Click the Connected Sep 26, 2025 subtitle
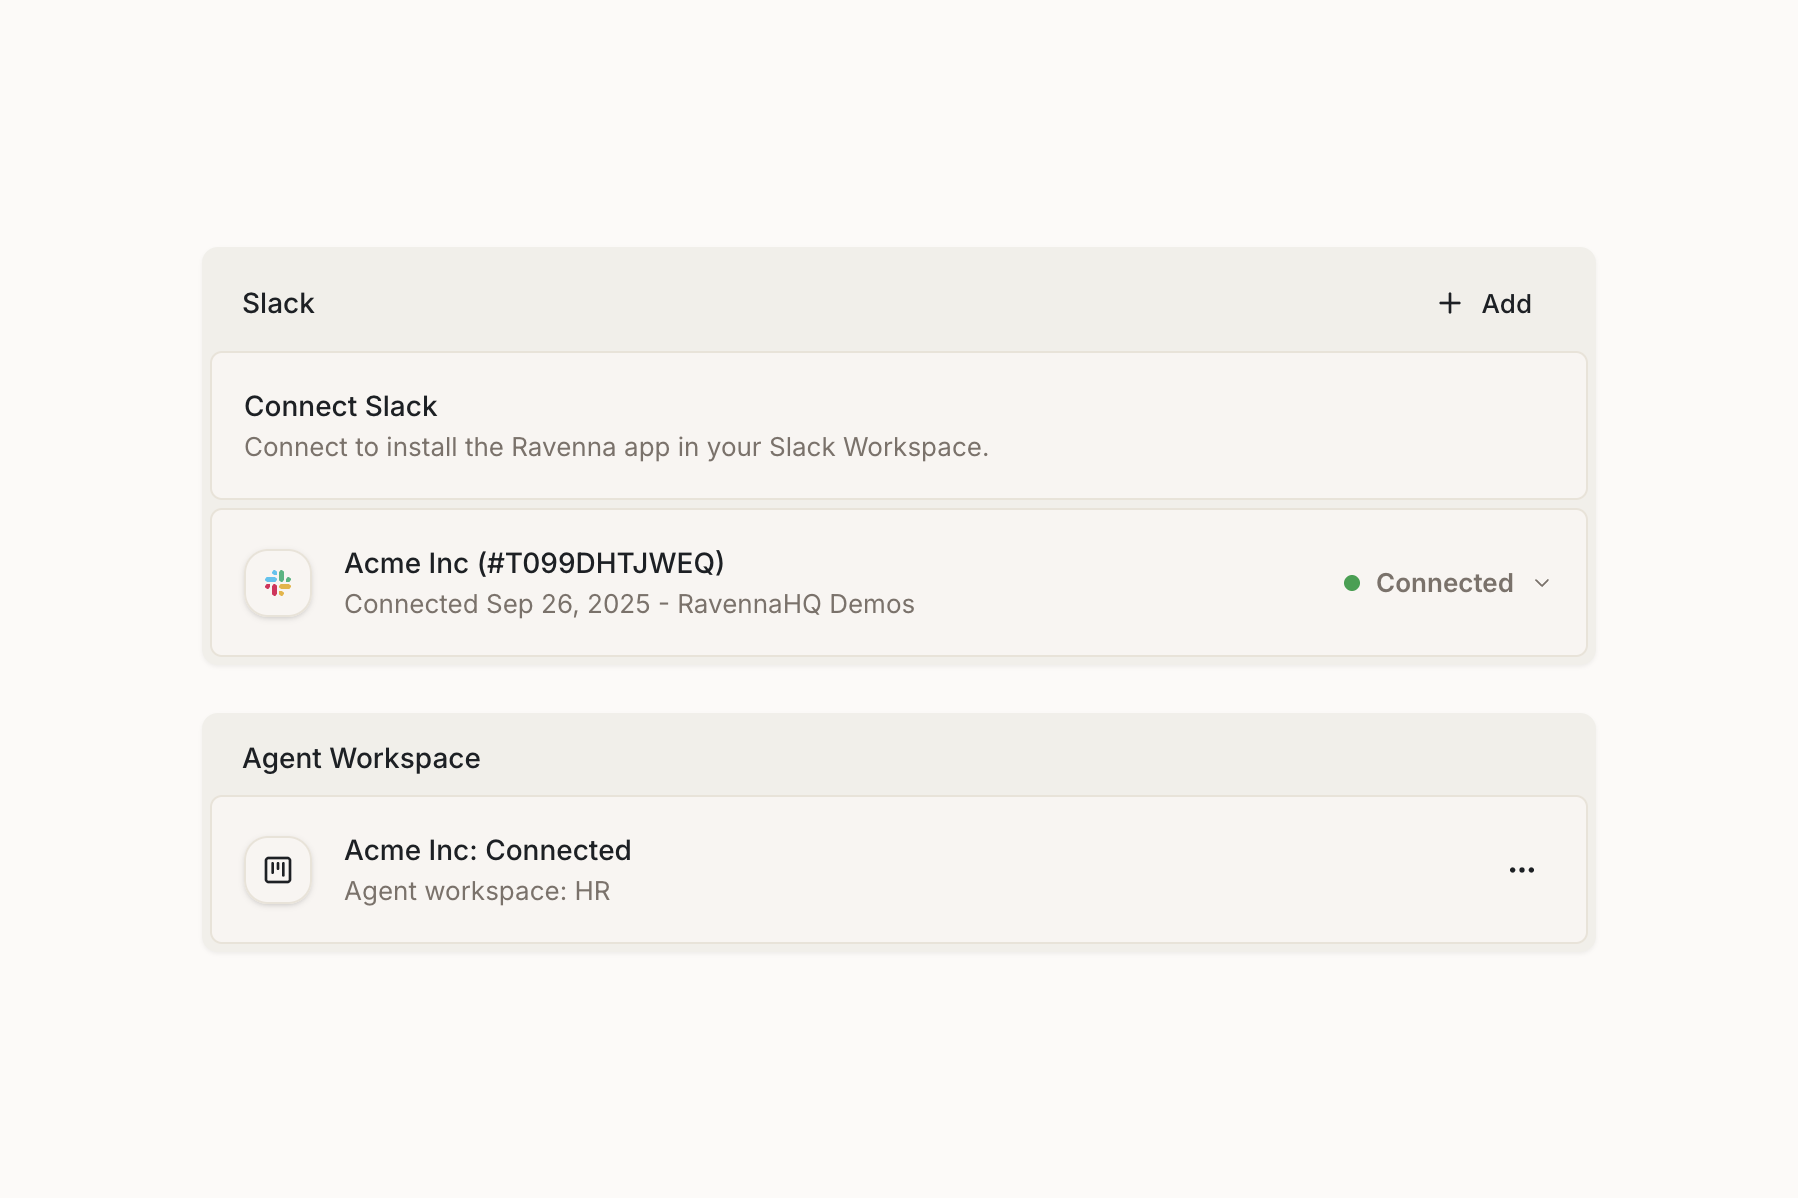Image resolution: width=1798 pixels, height=1198 pixels. [629, 604]
